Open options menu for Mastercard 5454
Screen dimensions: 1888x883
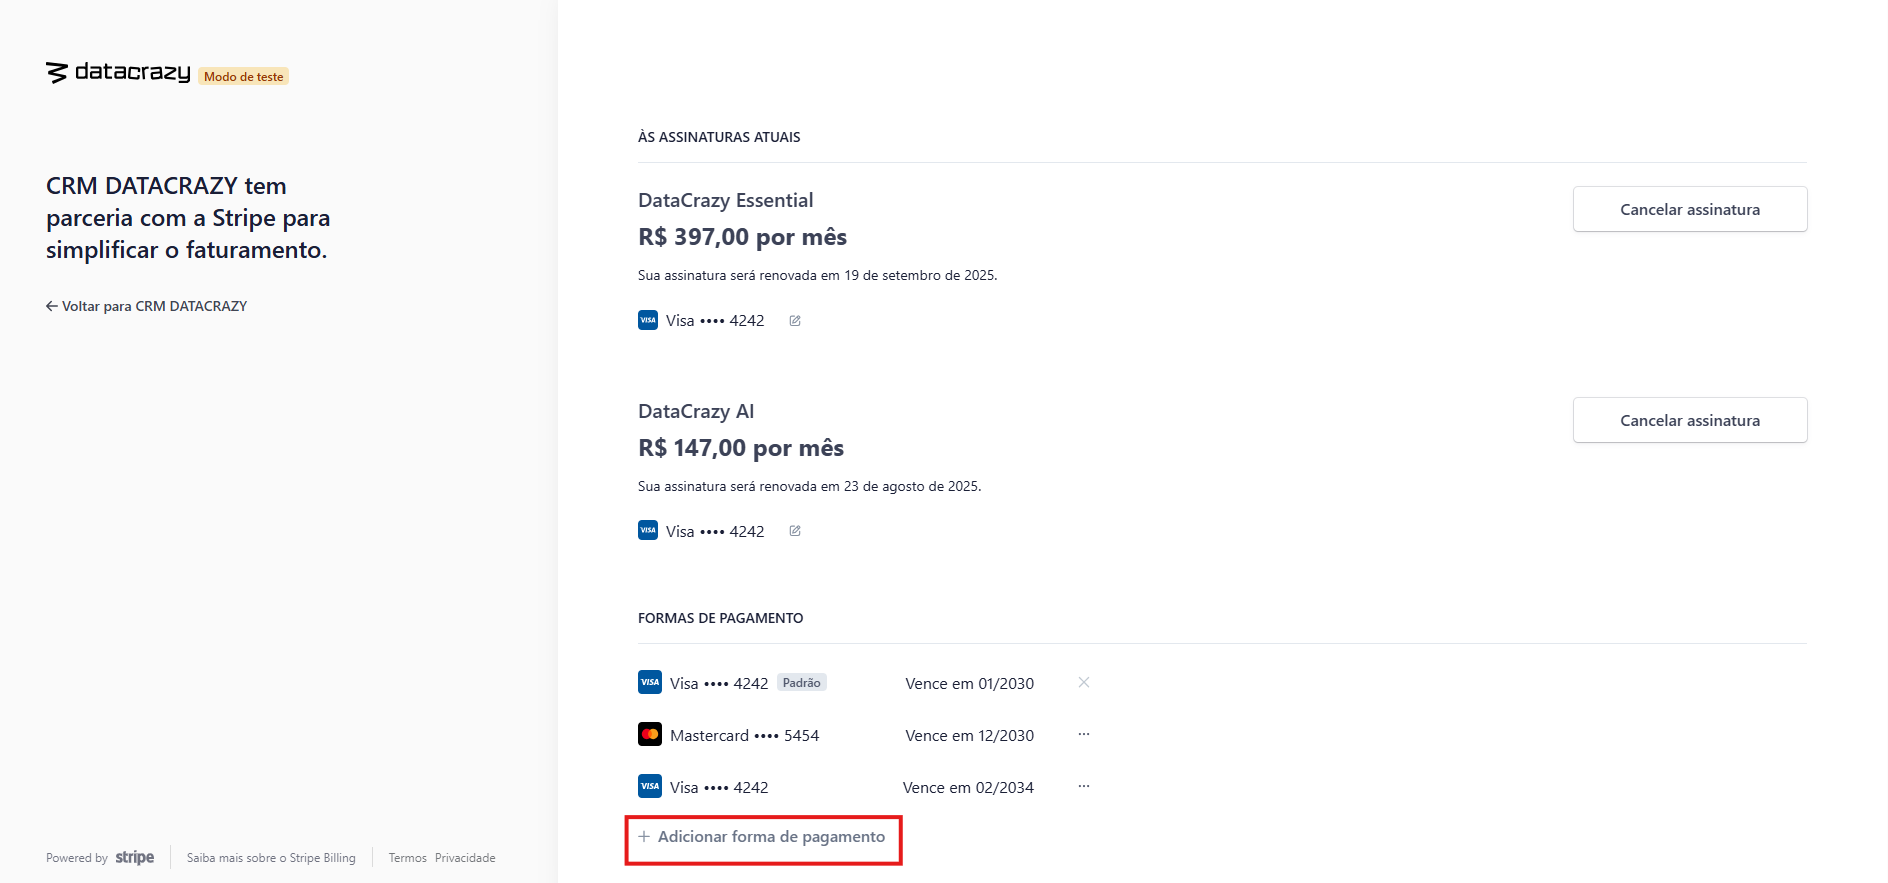(1084, 734)
